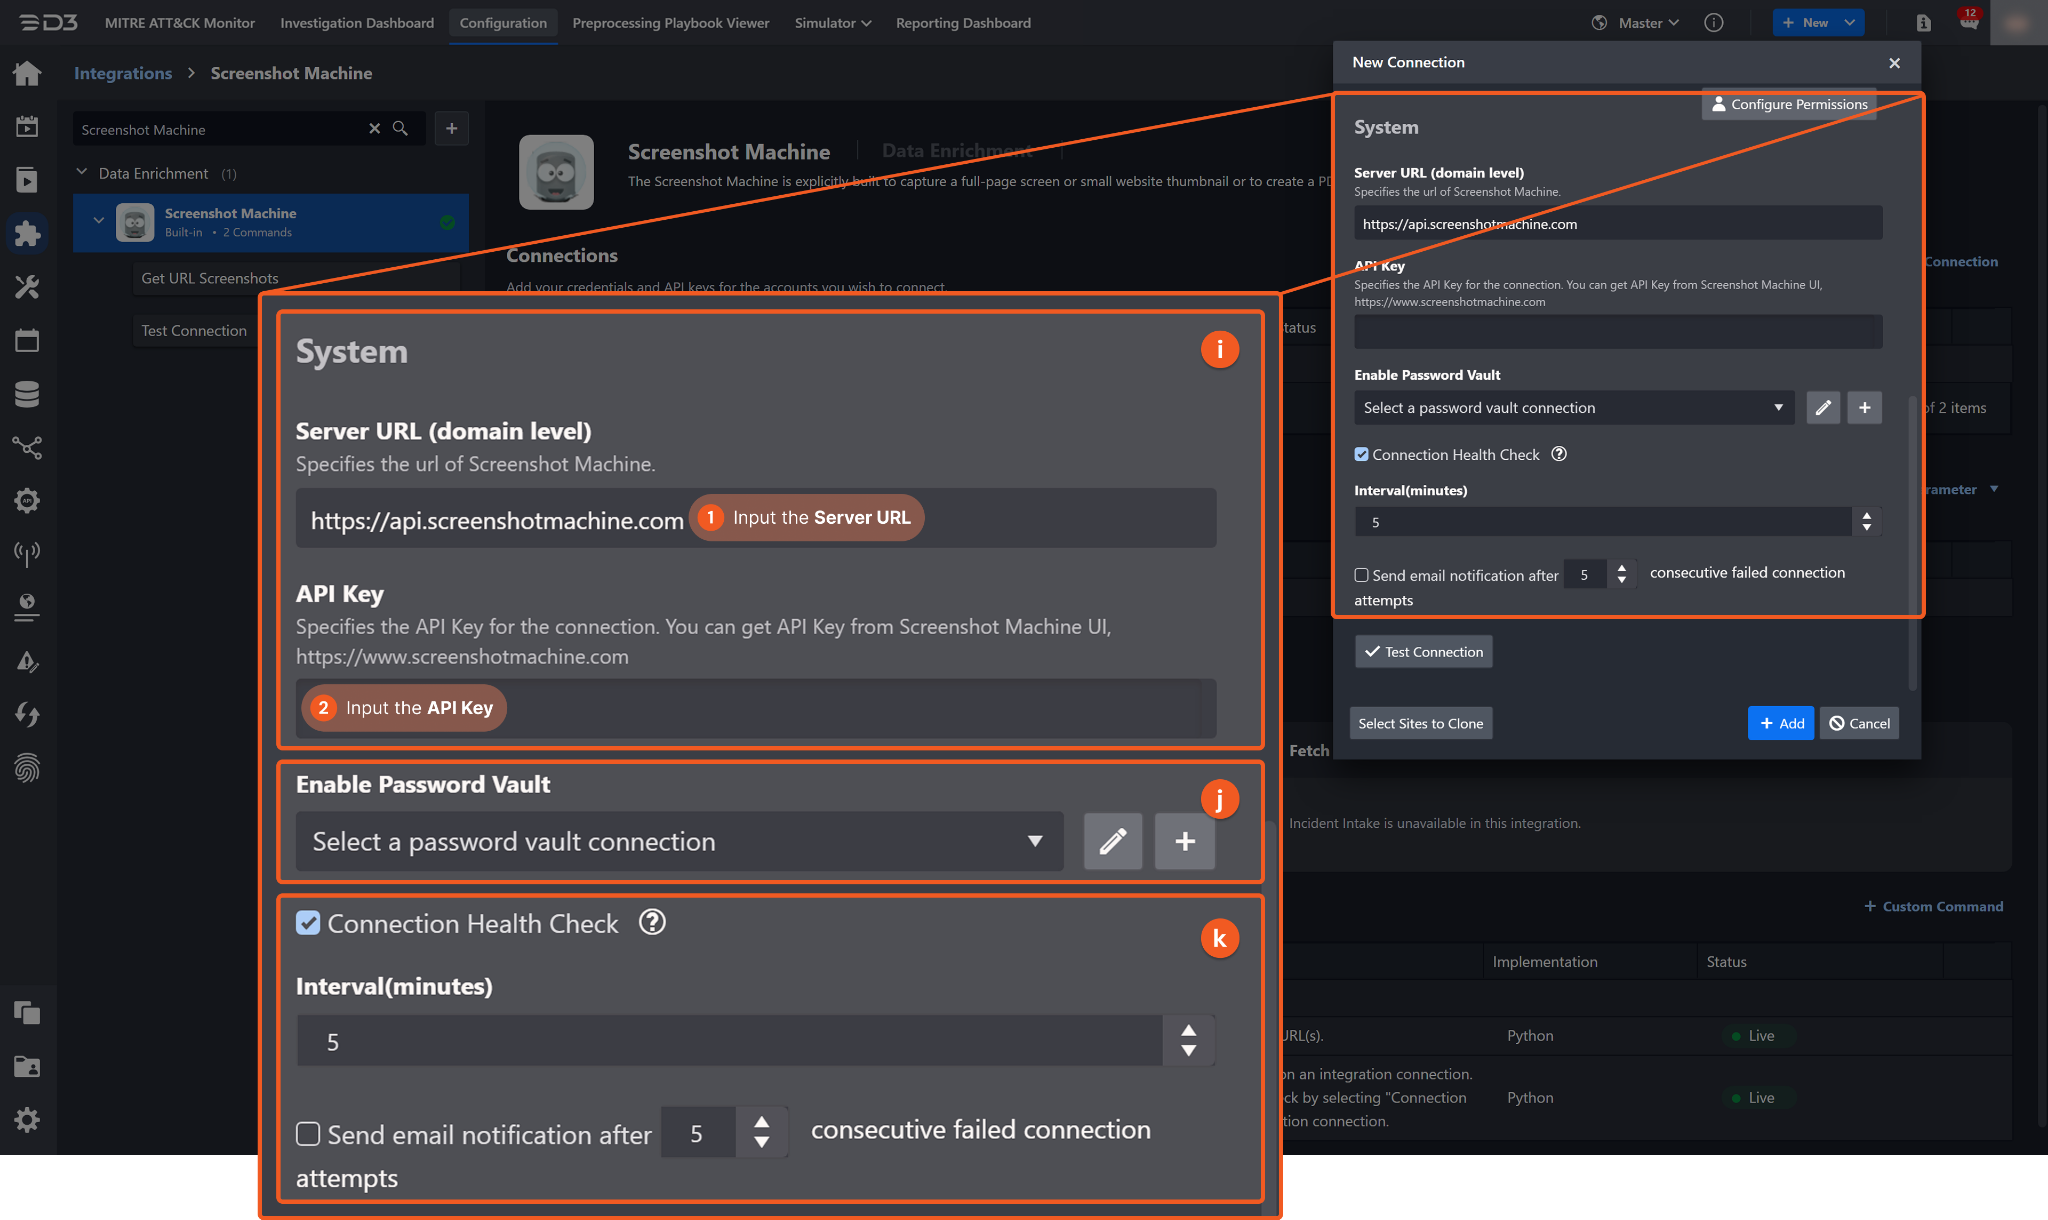Switch to Investigation Dashboard tab

coord(357,23)
